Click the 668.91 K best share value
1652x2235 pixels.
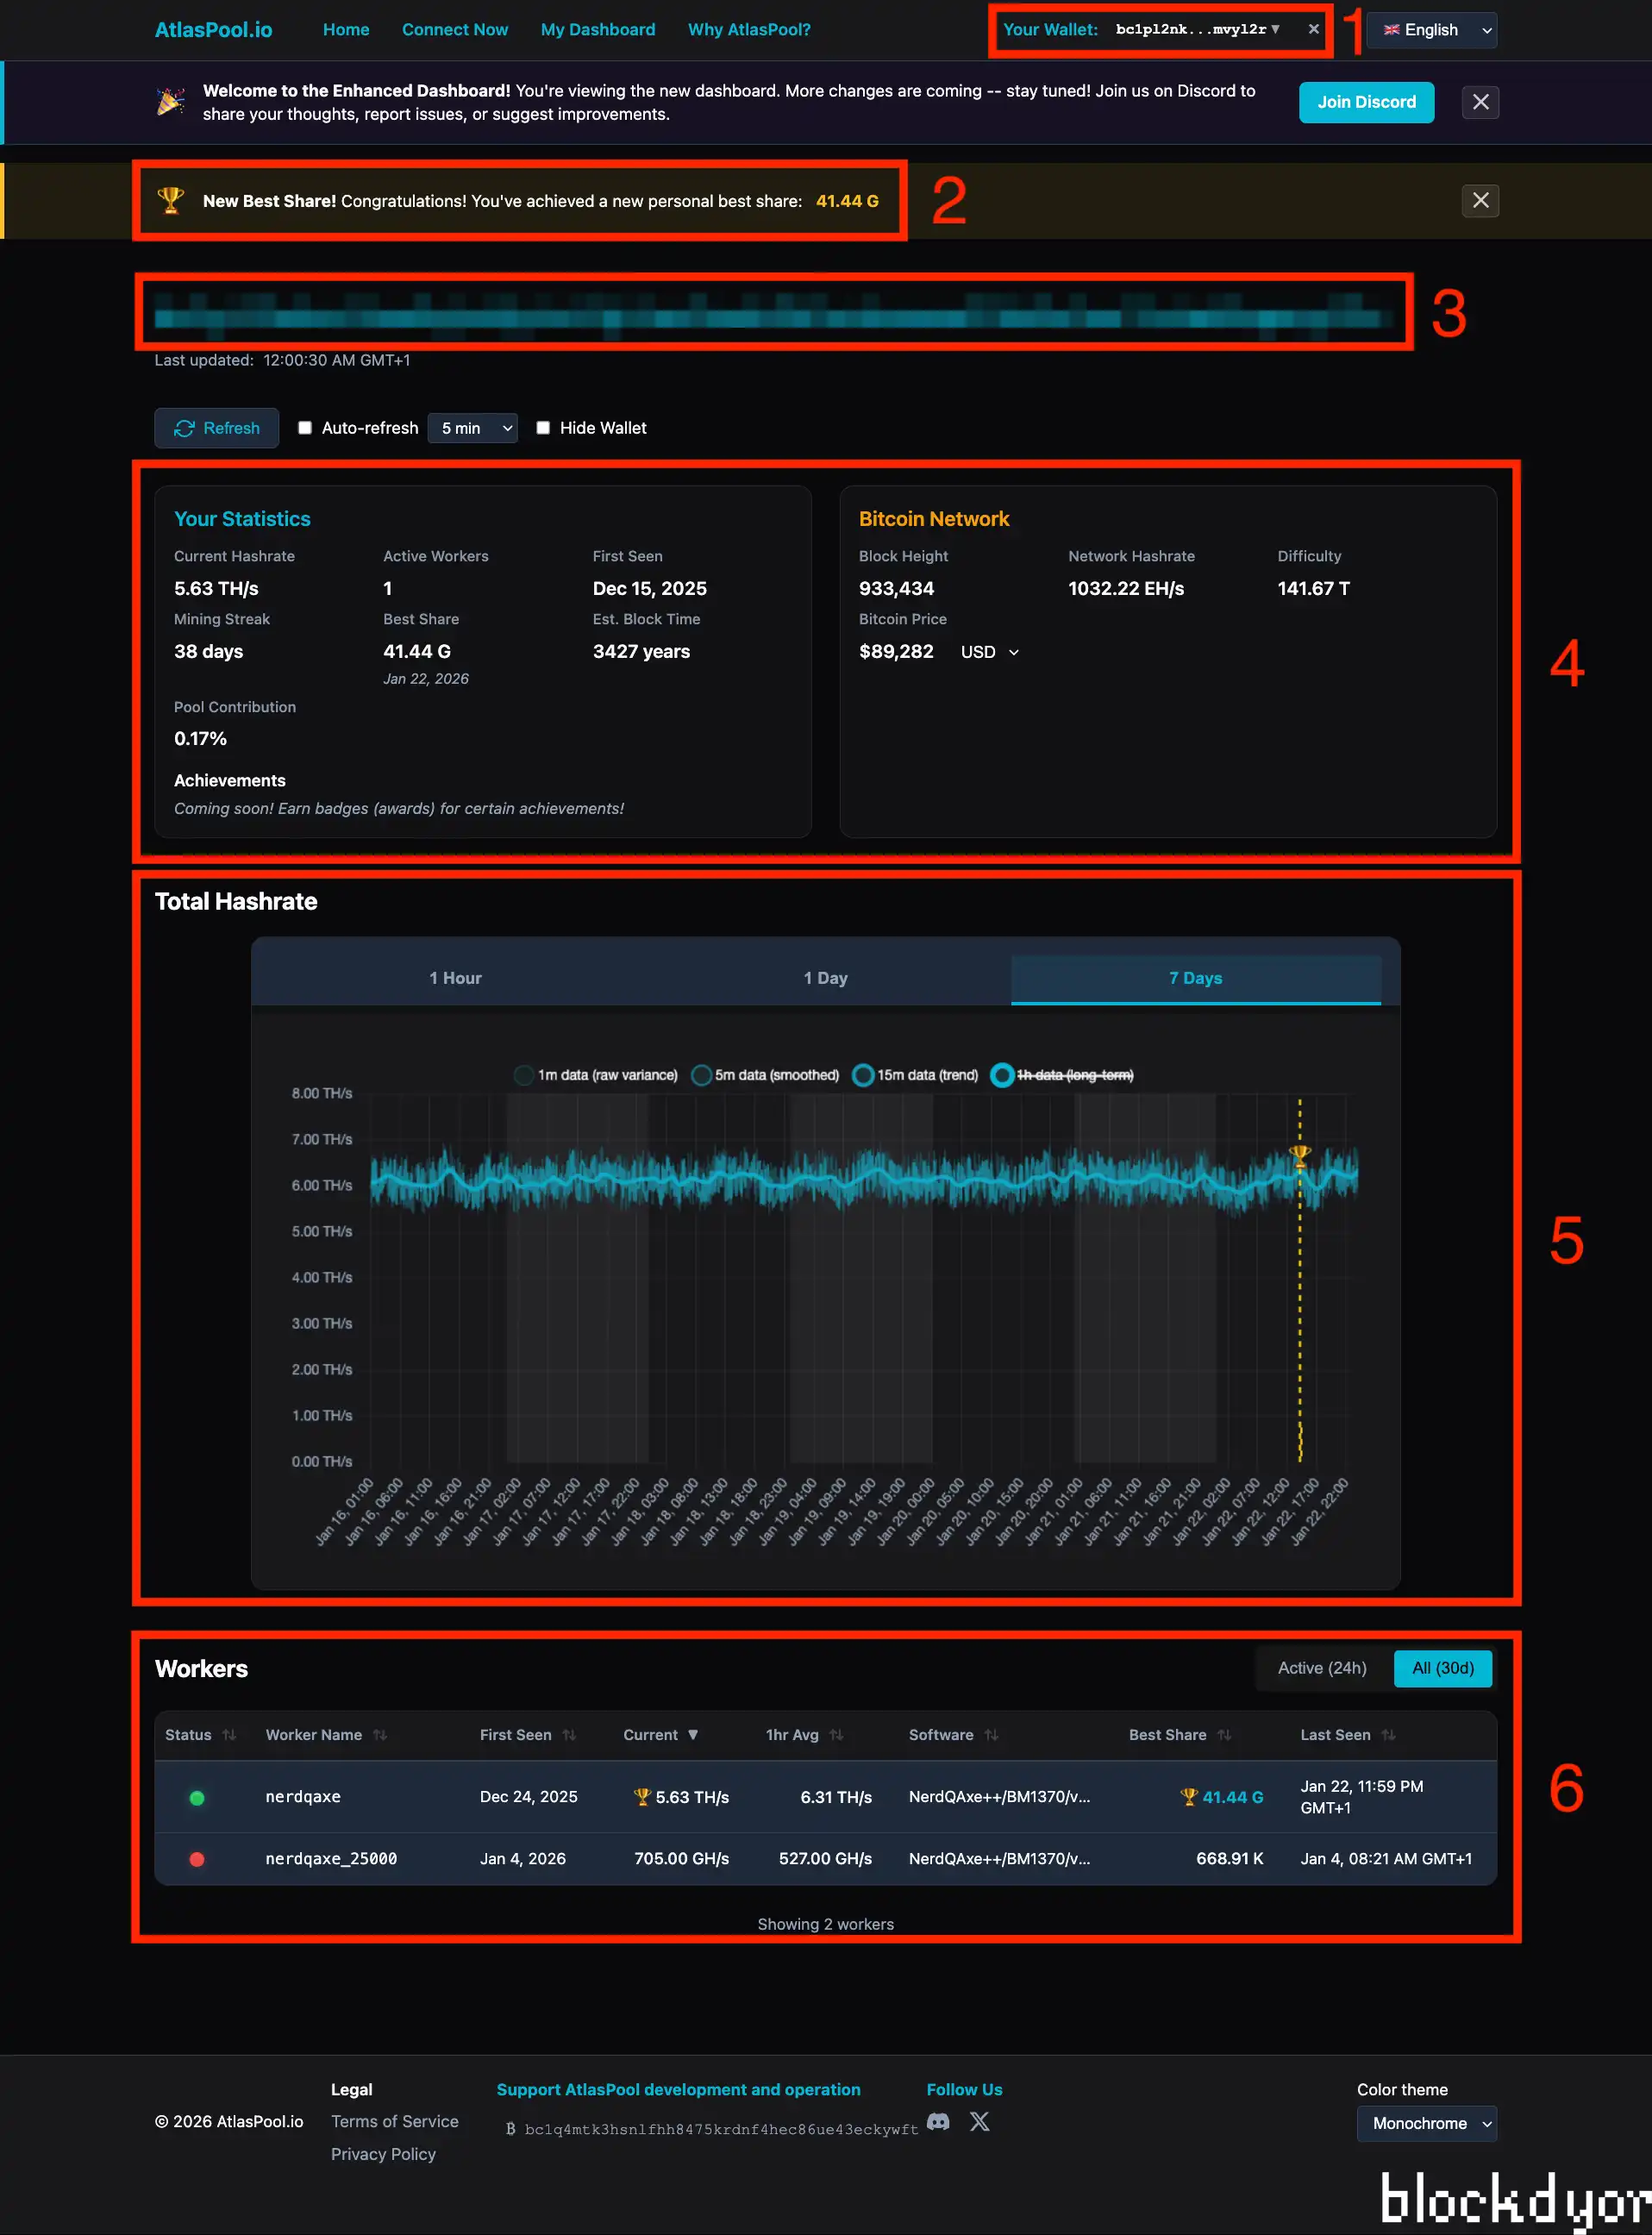1229,1858
